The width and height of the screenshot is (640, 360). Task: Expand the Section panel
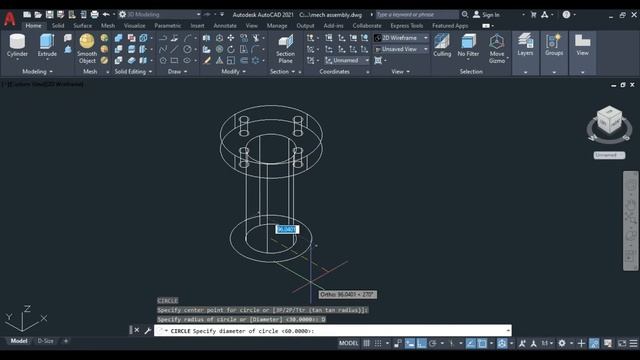coord(282,71)
